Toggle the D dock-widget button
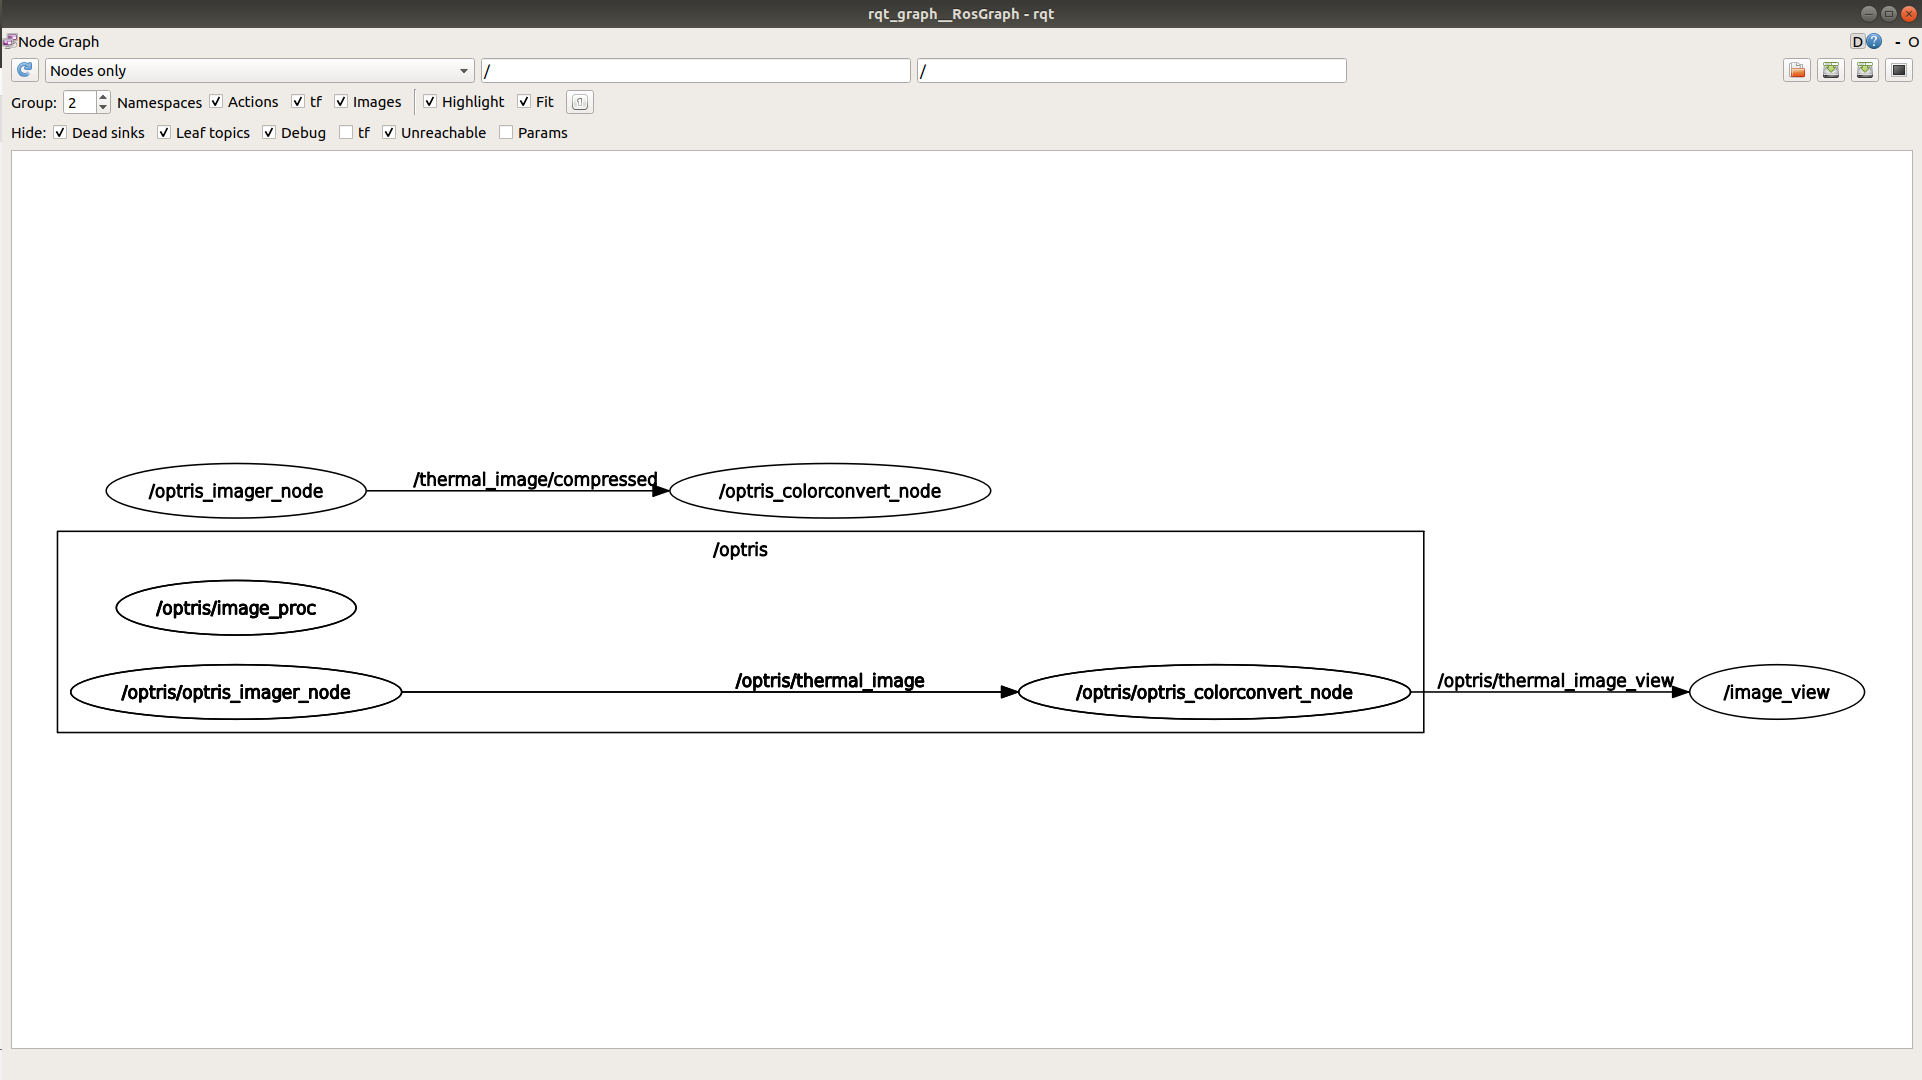 click(x=1857, y=41)
